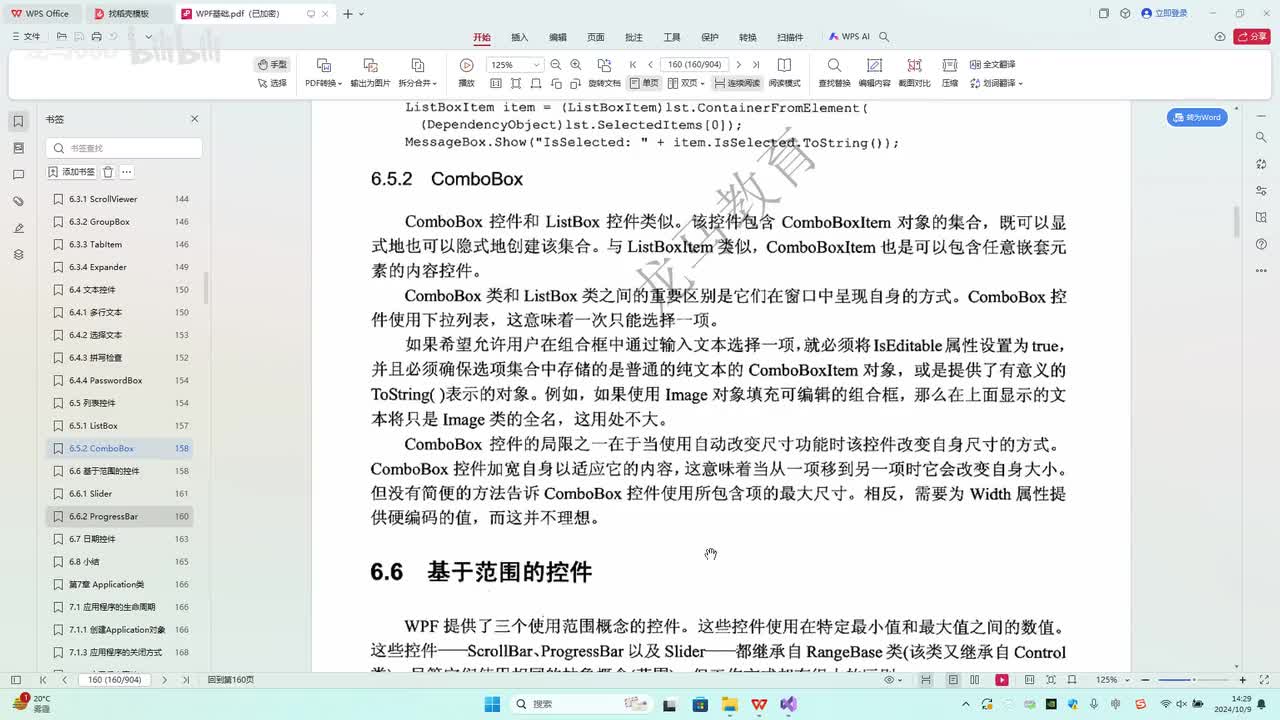1280x720 pixels.
Task: Close the 书签 bookmark panel
Action: pyautogui.click(x=195, y=119)
